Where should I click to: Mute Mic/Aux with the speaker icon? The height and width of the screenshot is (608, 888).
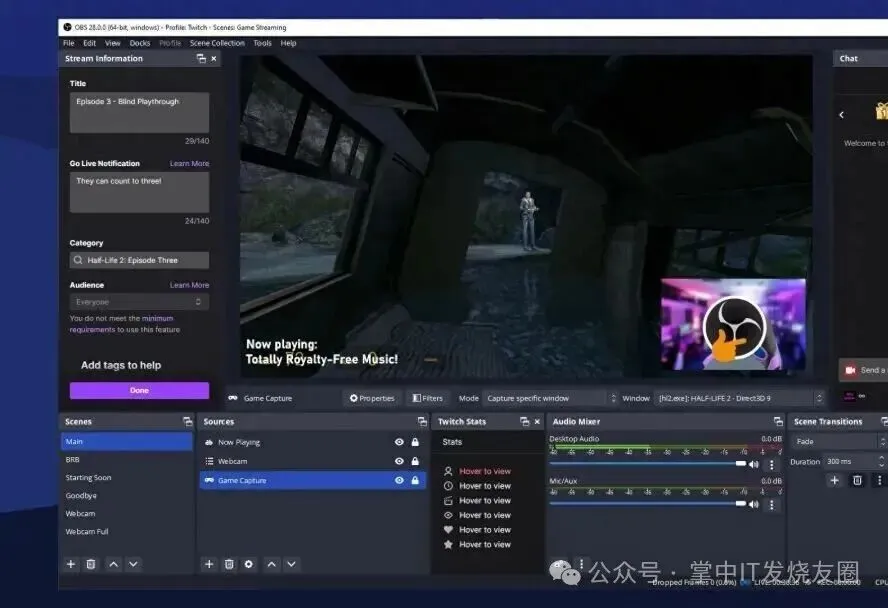click(x=754, y=504)
